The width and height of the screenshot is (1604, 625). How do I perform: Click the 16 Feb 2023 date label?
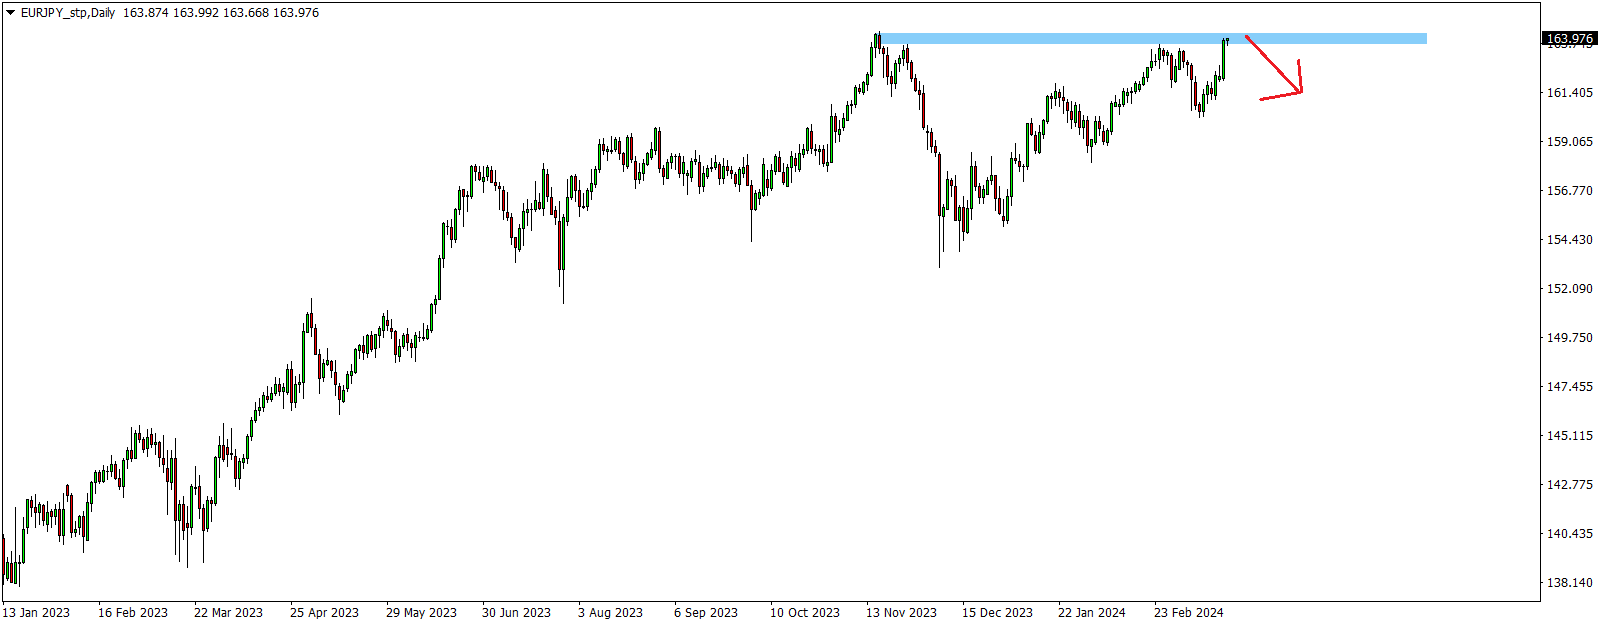click(x=133, y=613)
